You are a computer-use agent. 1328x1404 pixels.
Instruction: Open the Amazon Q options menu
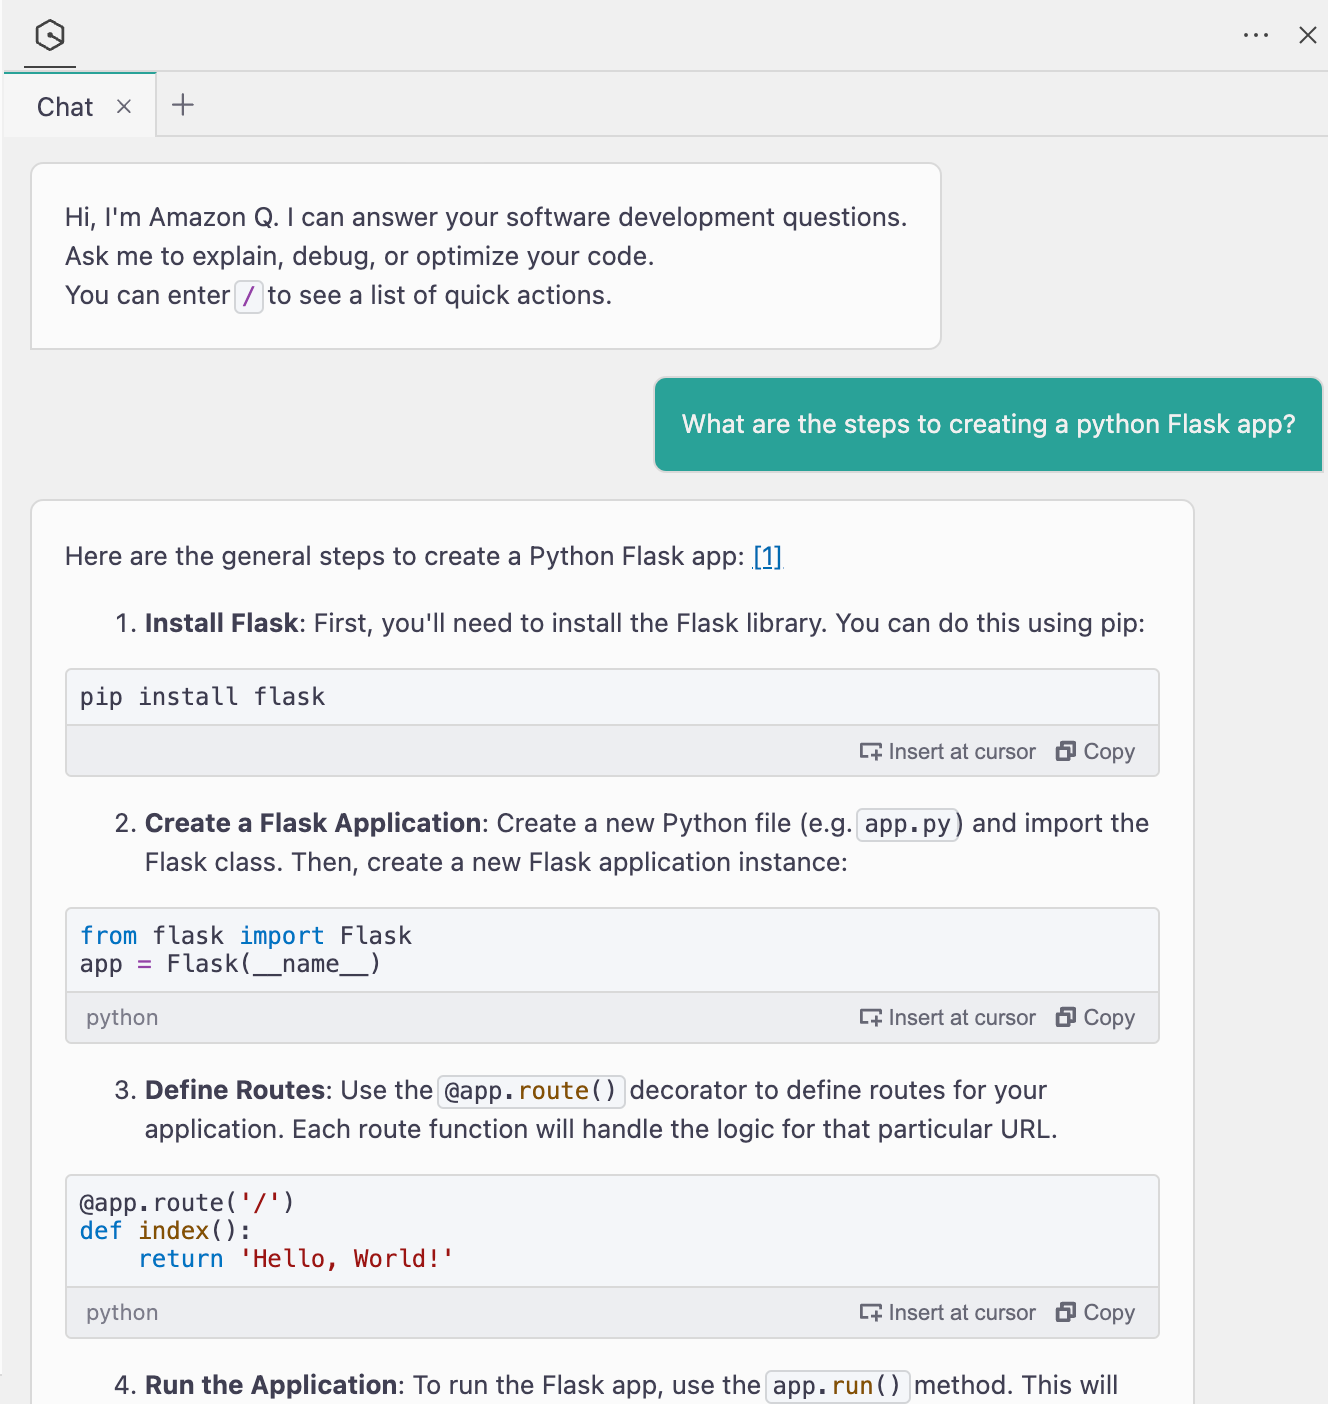1256,35
